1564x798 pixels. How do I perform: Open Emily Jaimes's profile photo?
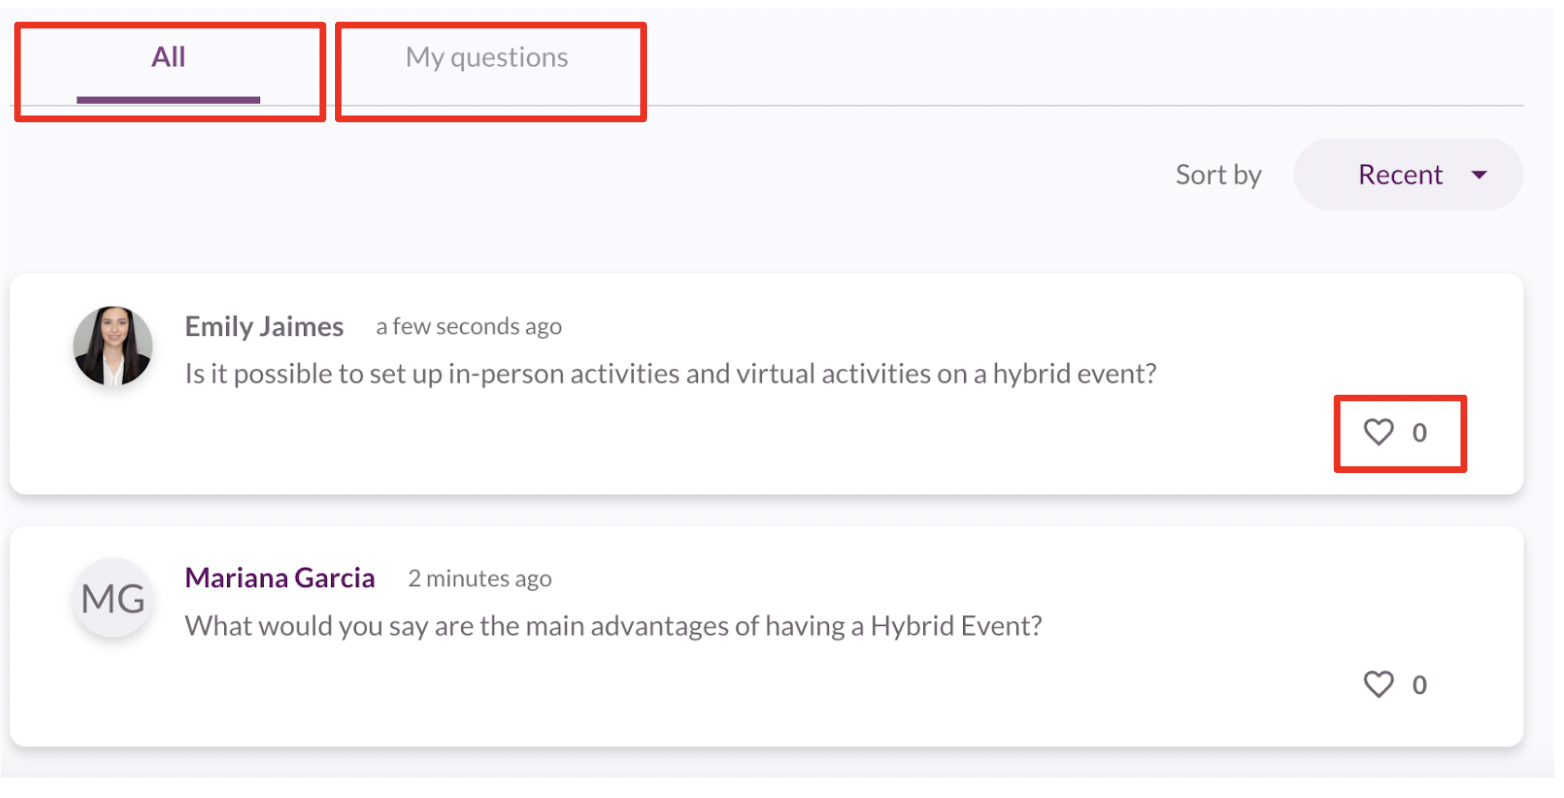[x=113, y=346]
